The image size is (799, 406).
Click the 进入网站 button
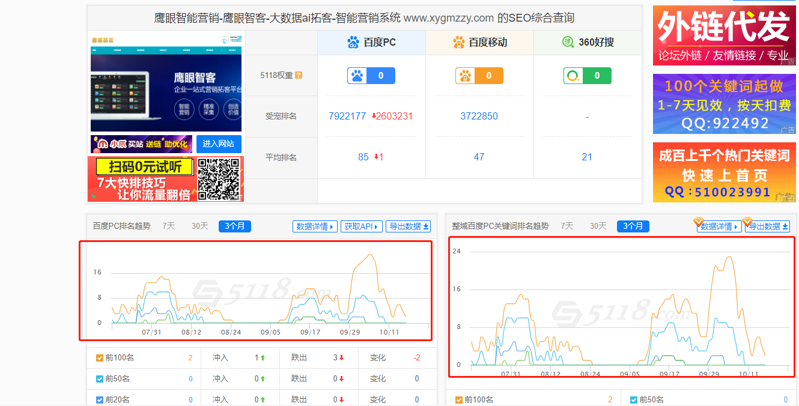[219, 144]
